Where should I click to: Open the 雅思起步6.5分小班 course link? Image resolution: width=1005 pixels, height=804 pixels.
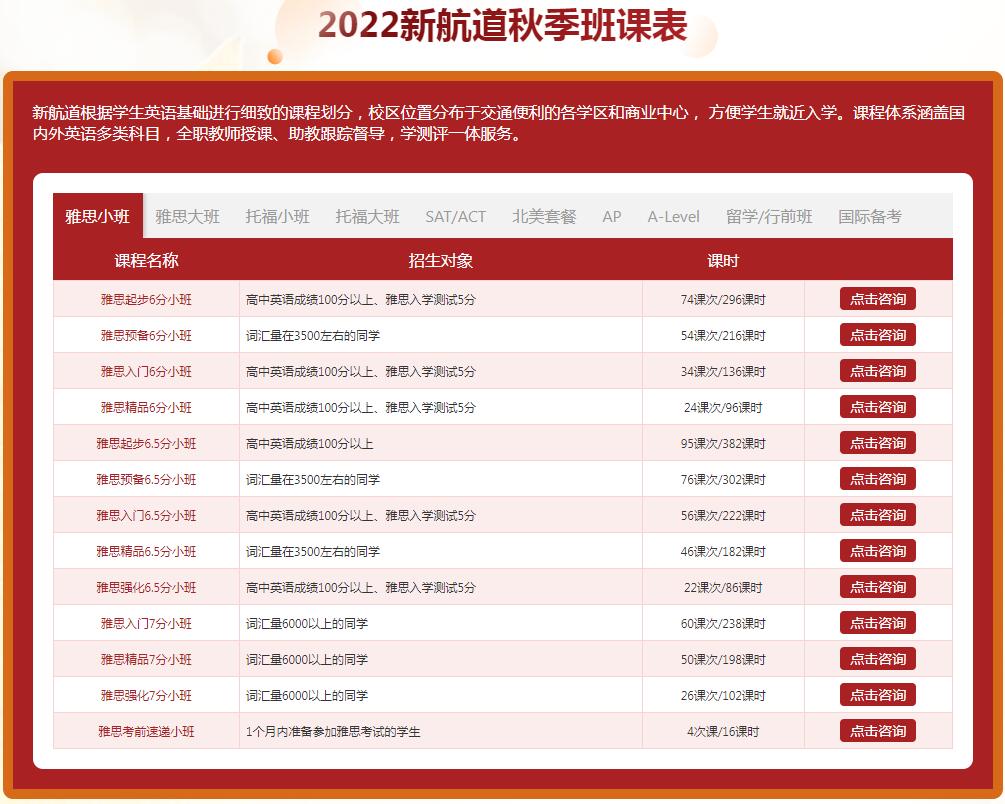click(x=146, y=443)
